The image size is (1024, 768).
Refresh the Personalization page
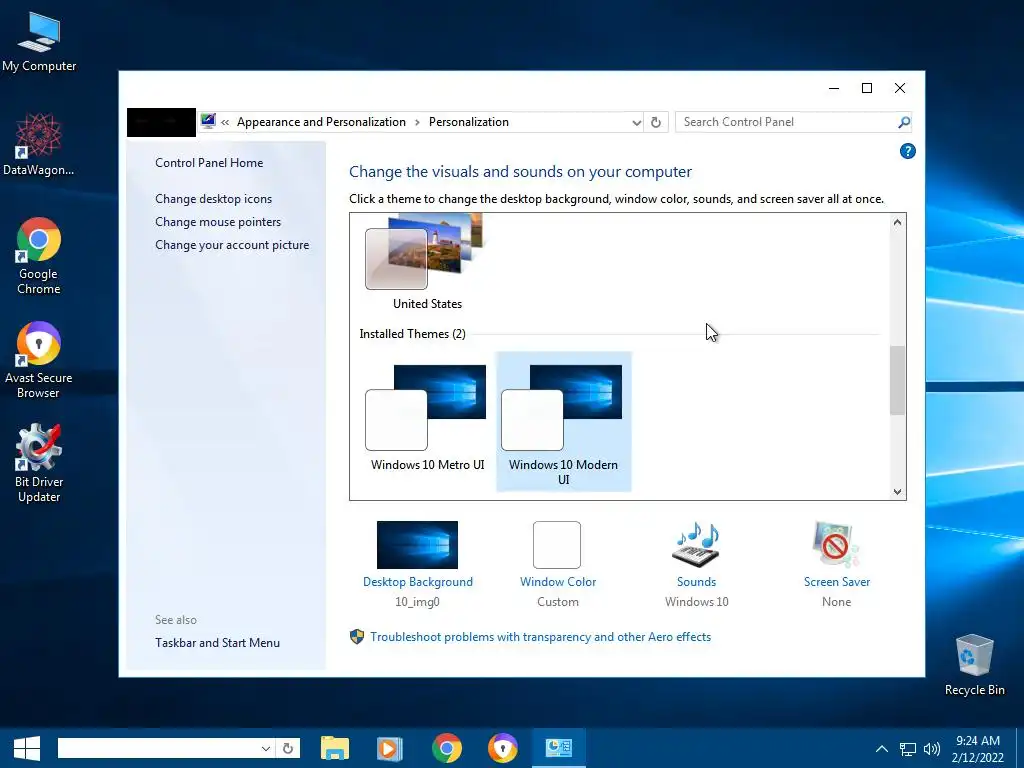(656, 122)
